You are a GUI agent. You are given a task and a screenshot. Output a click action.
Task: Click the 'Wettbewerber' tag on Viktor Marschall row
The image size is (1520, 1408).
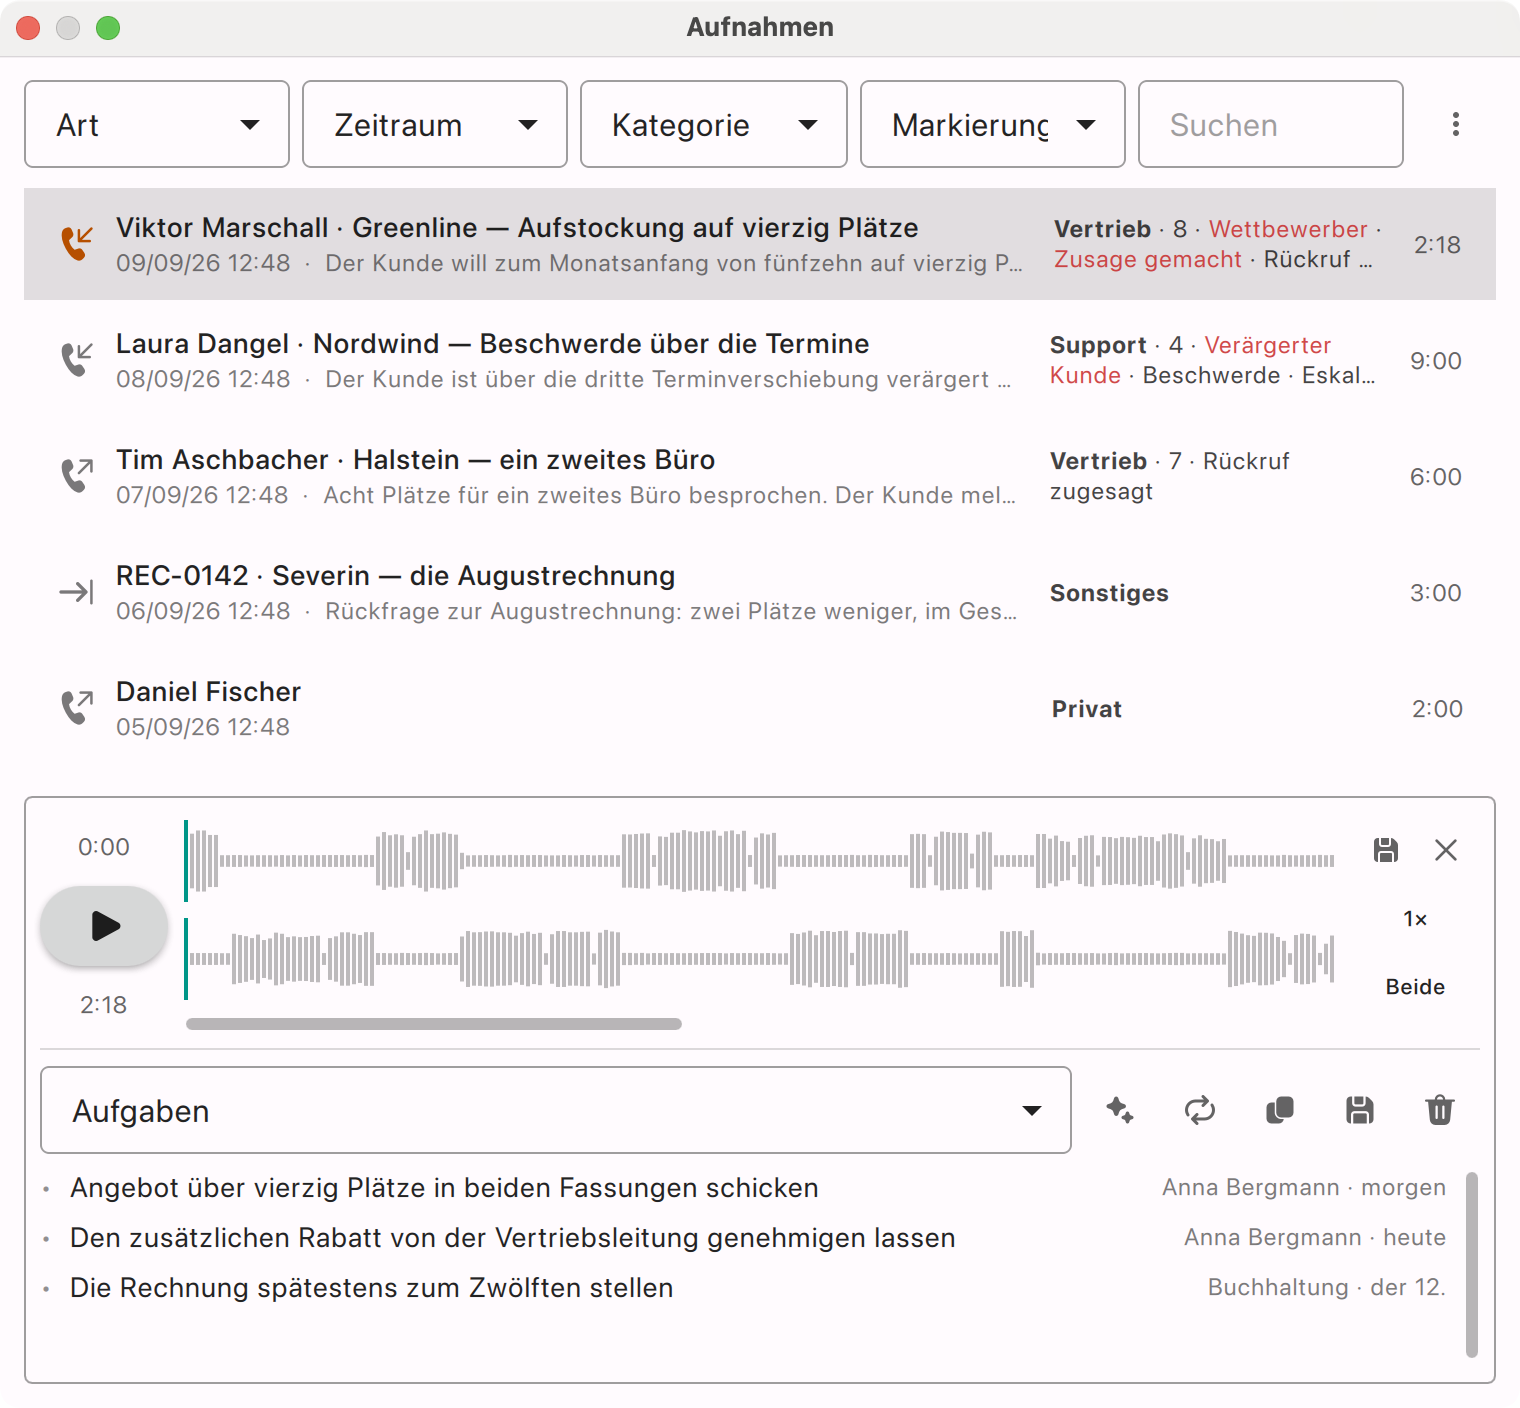(x=1288, y=229)
